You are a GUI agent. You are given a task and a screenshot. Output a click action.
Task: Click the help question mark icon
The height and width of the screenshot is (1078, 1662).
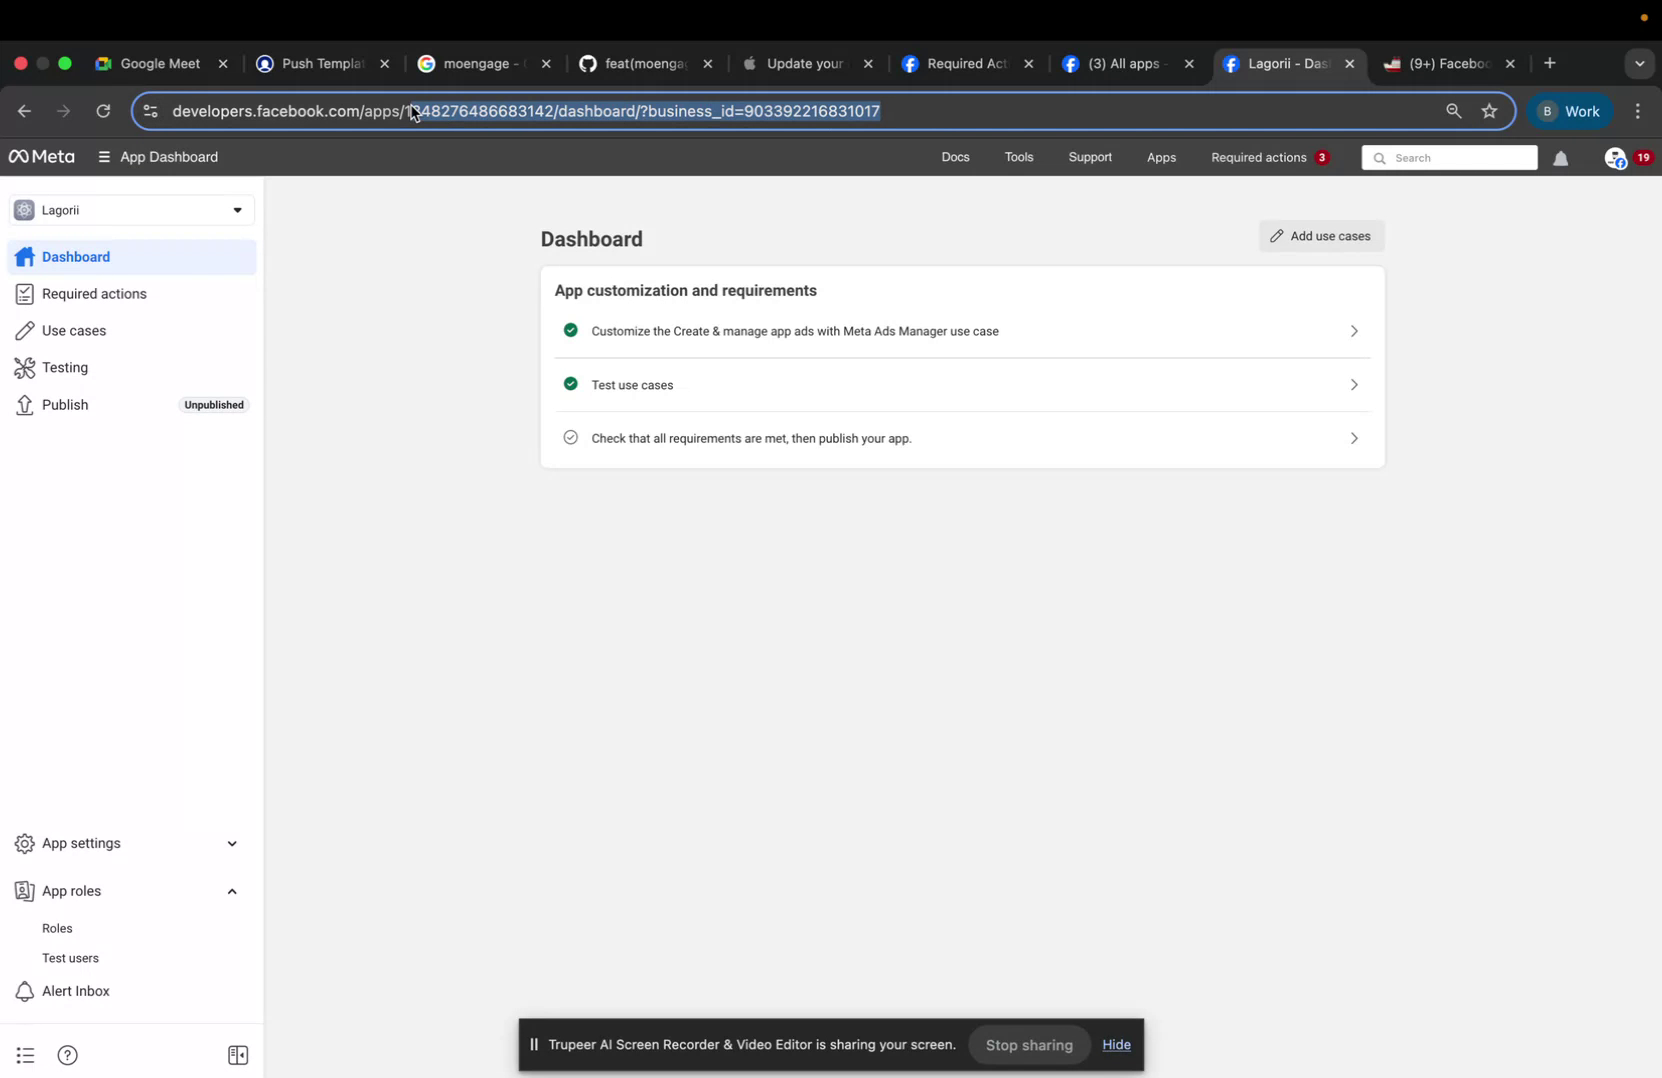pyautogui.click(x=67, y=1055)
